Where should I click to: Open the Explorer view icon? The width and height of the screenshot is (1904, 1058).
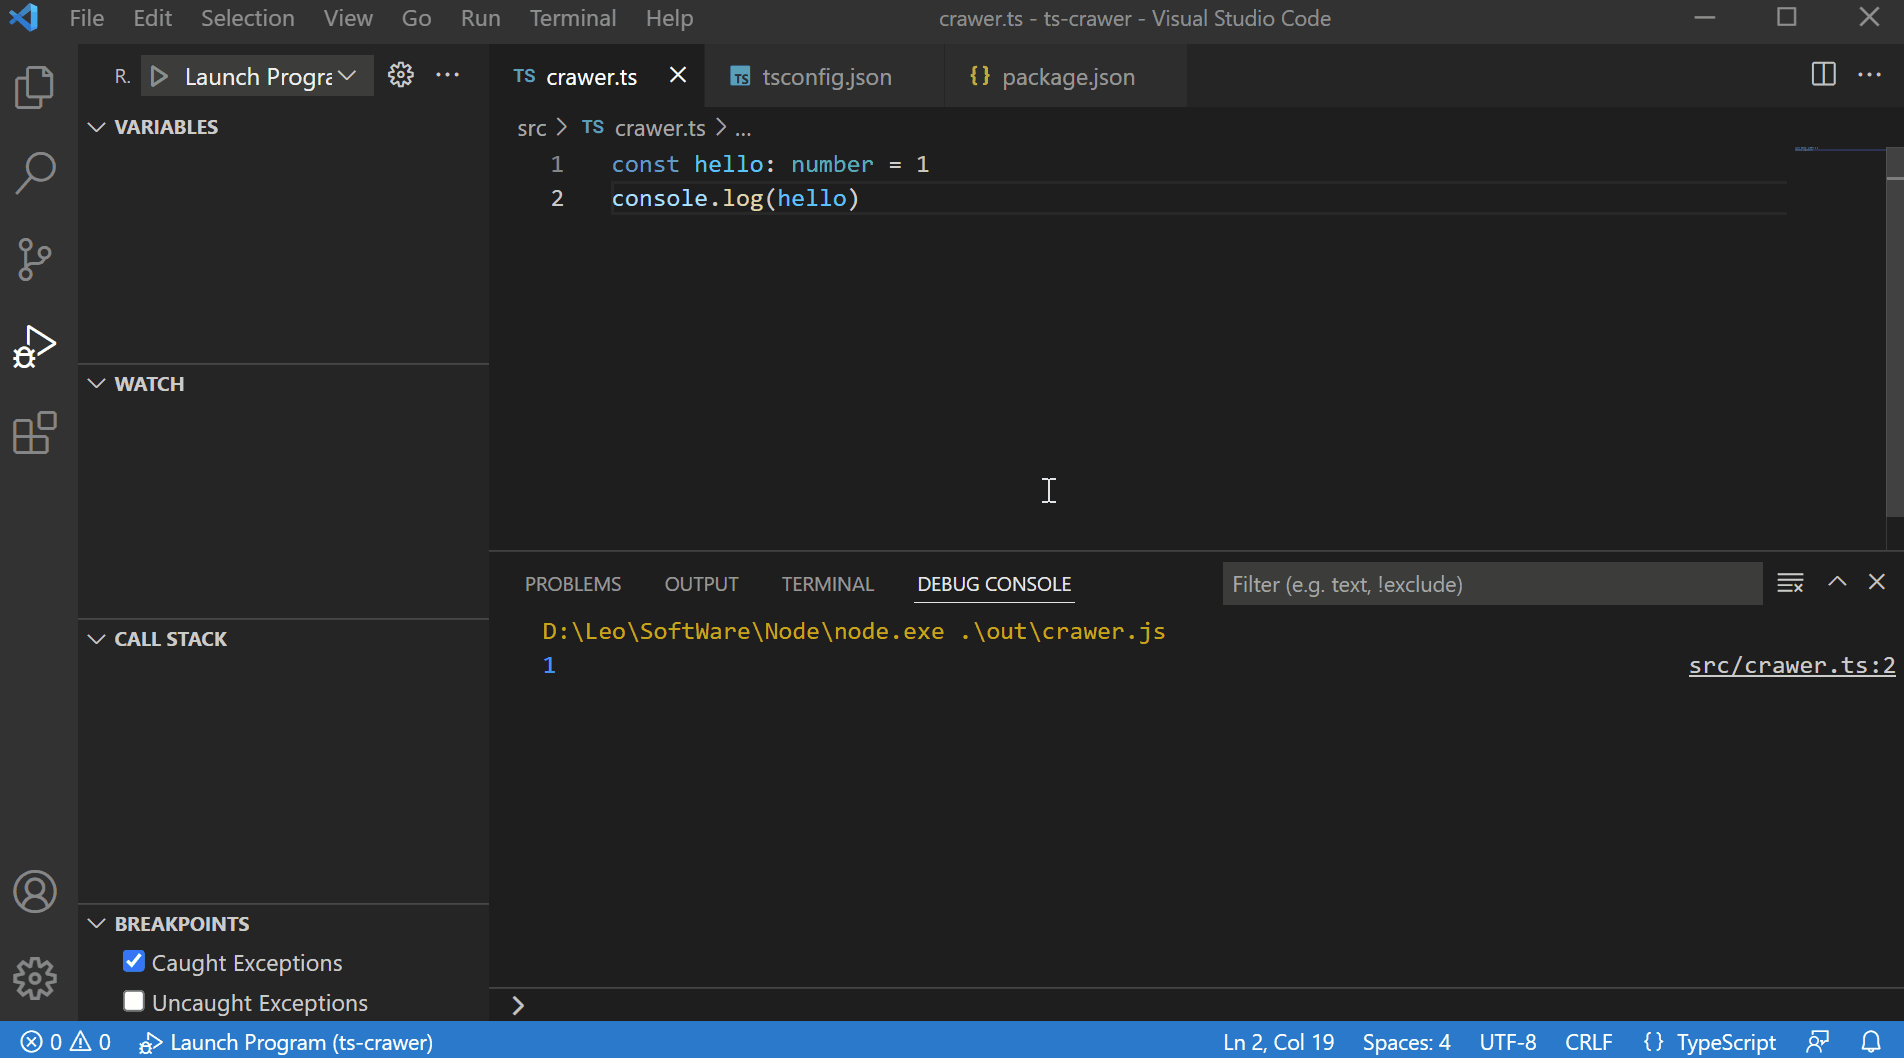(x=35, y=87)
